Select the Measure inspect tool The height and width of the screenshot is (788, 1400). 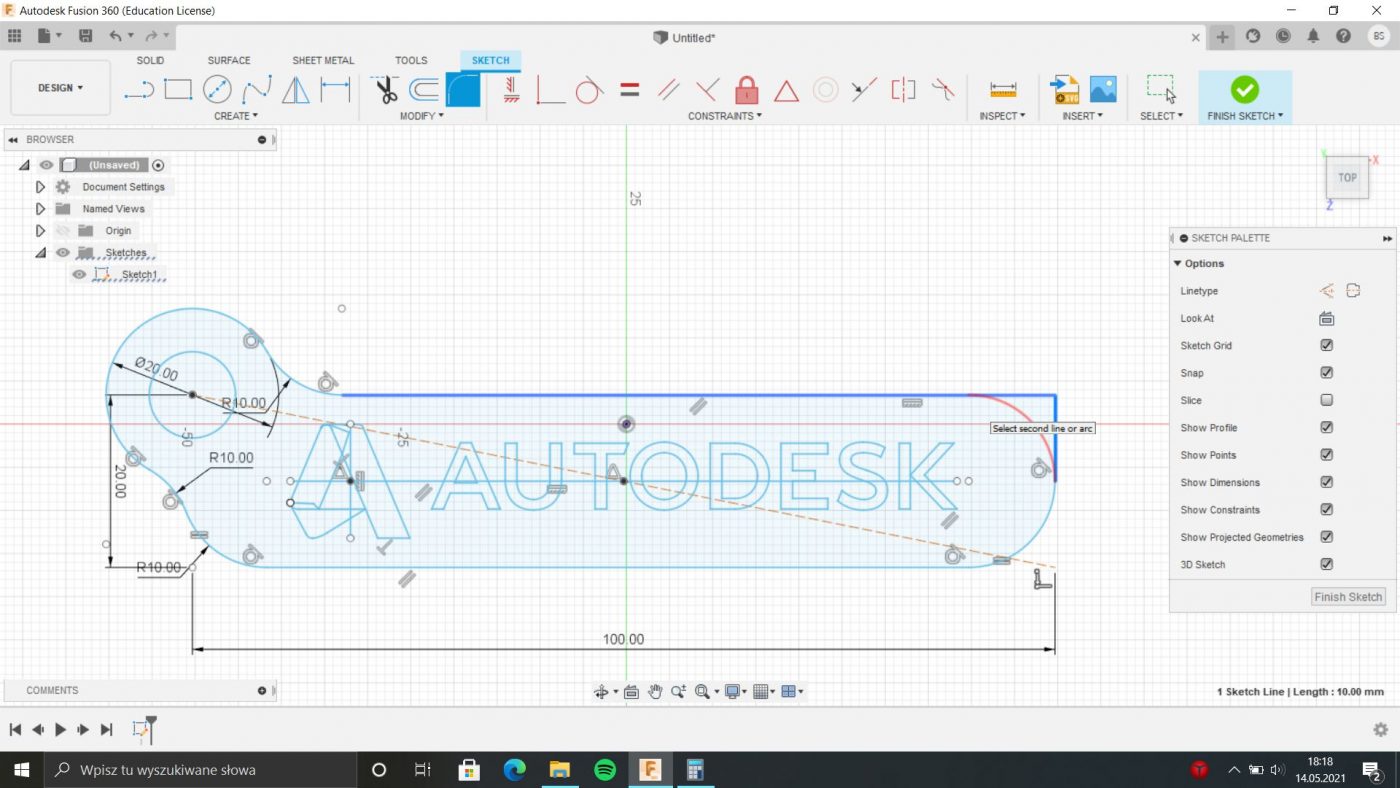pyautogui.click(x=1002, y=90)
